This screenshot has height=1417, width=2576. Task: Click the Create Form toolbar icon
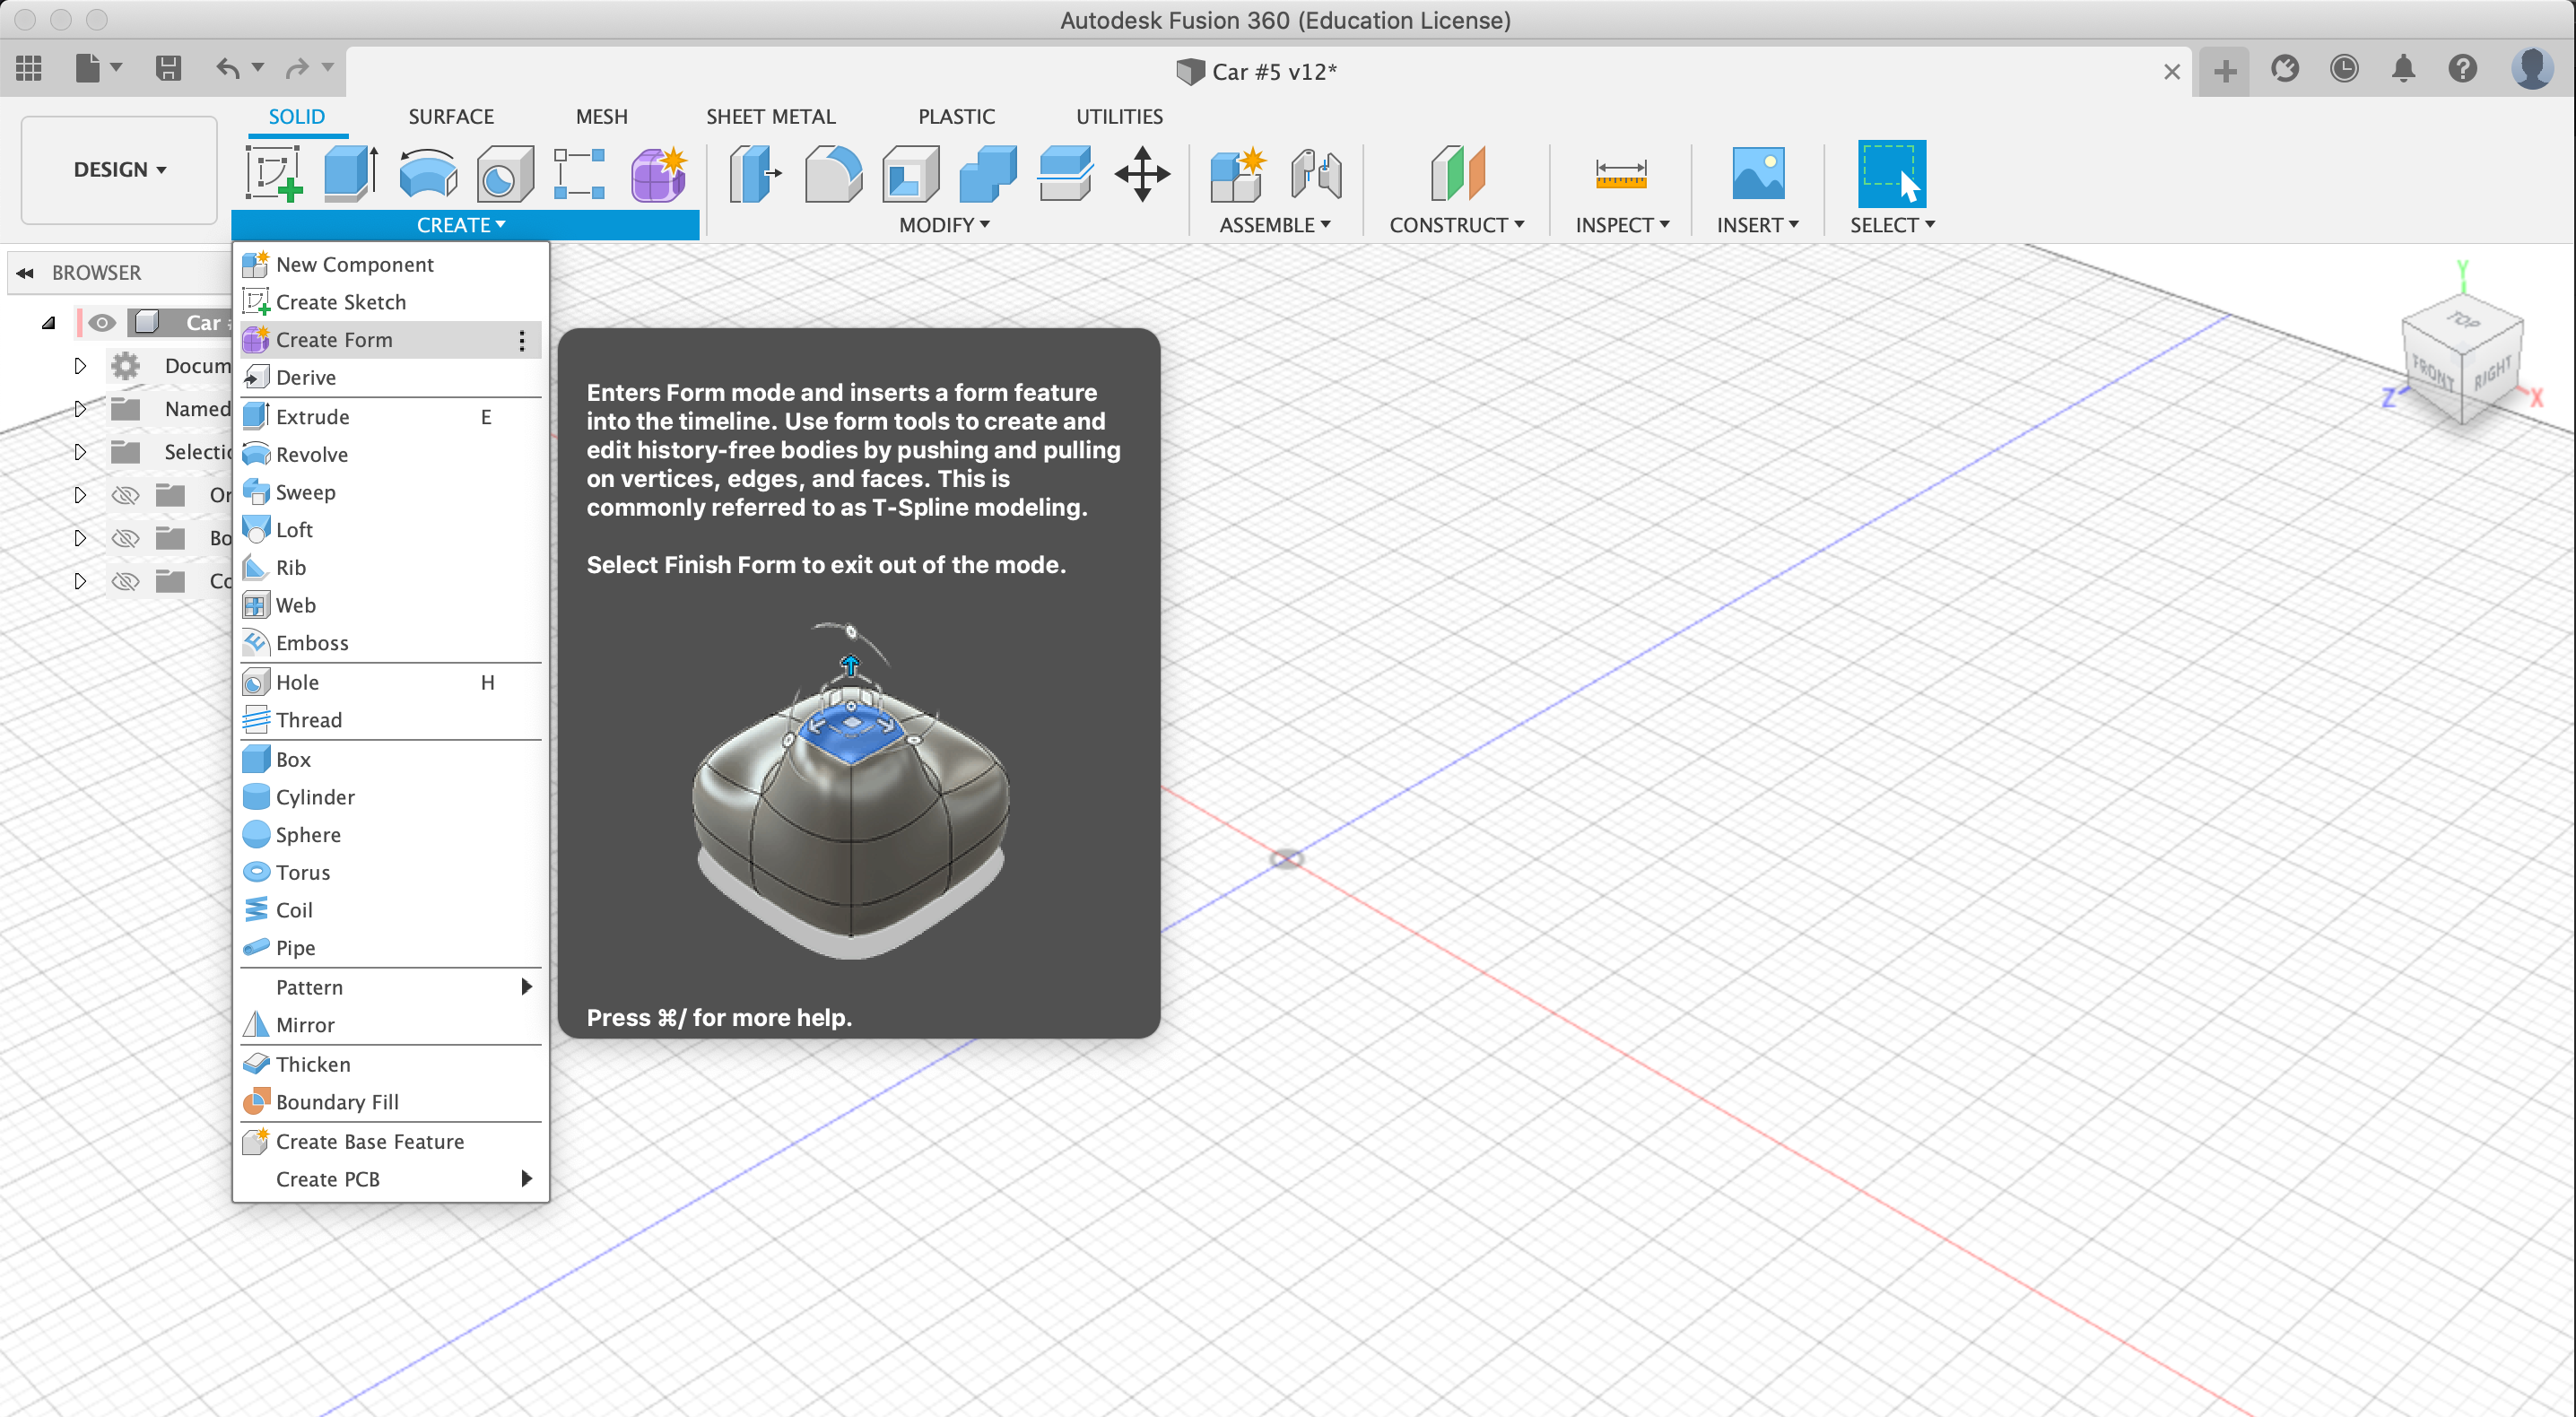tap(658, 174)
